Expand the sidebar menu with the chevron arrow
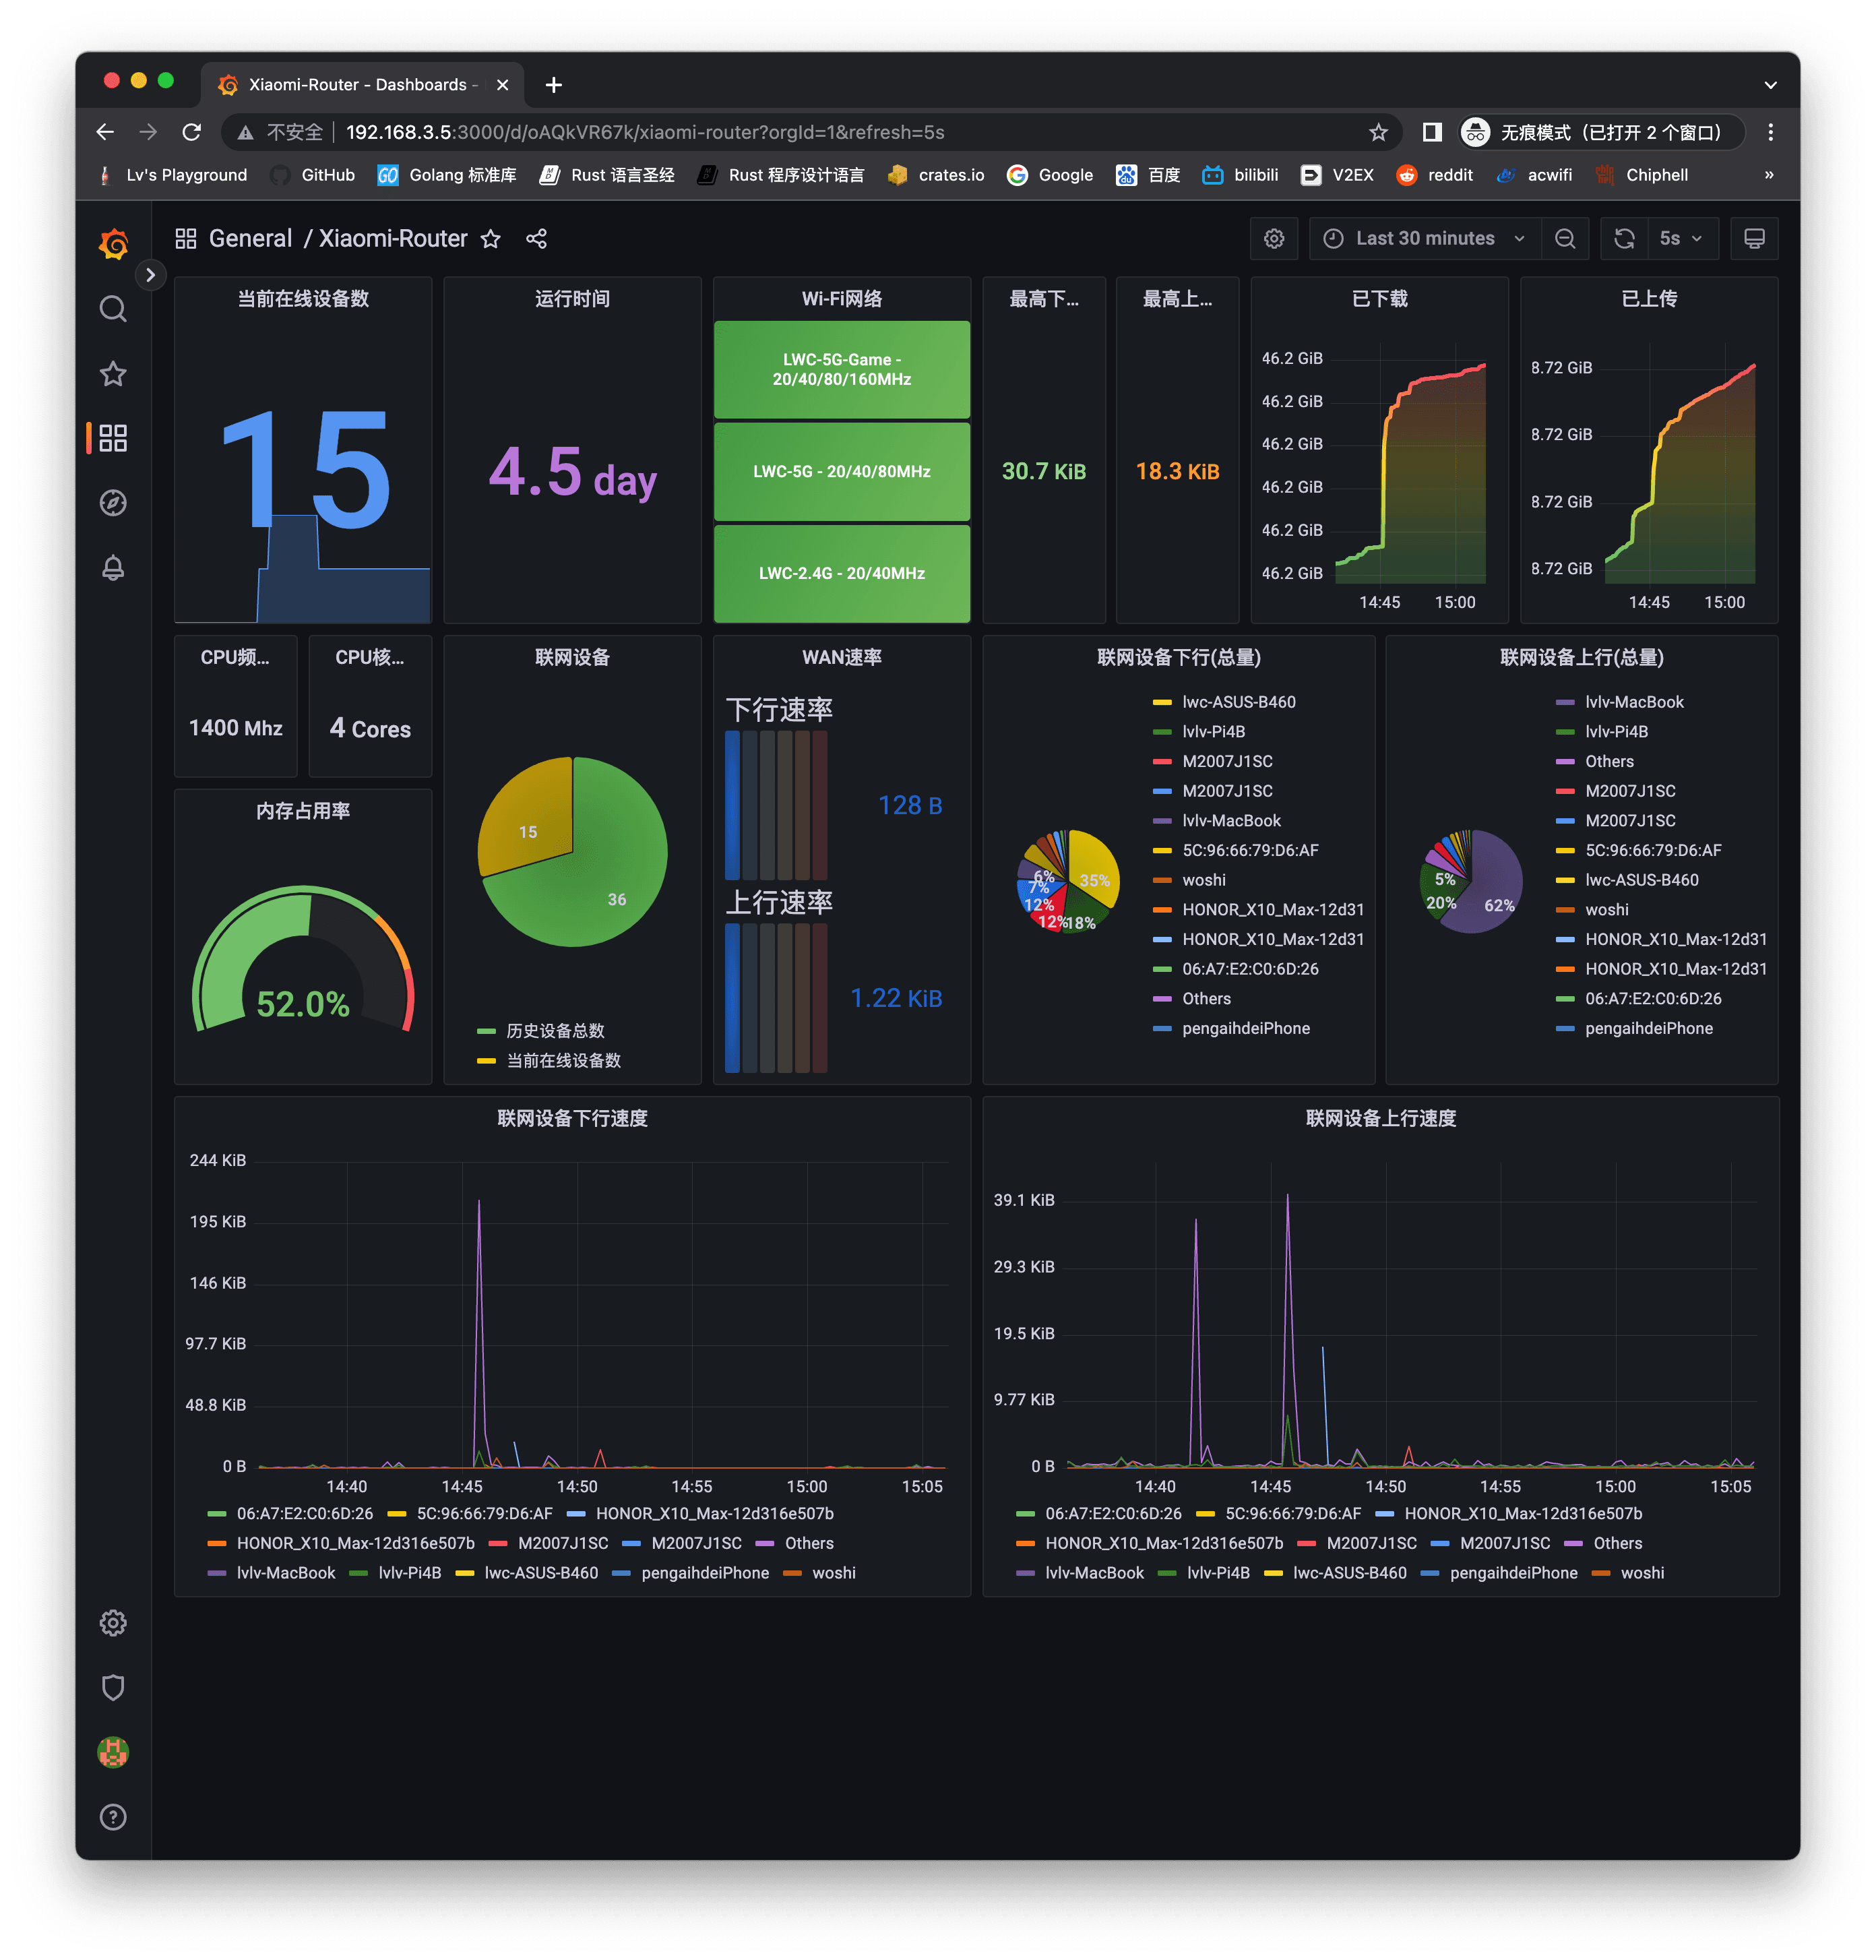1876x1960 pixels. click(150, 274)
